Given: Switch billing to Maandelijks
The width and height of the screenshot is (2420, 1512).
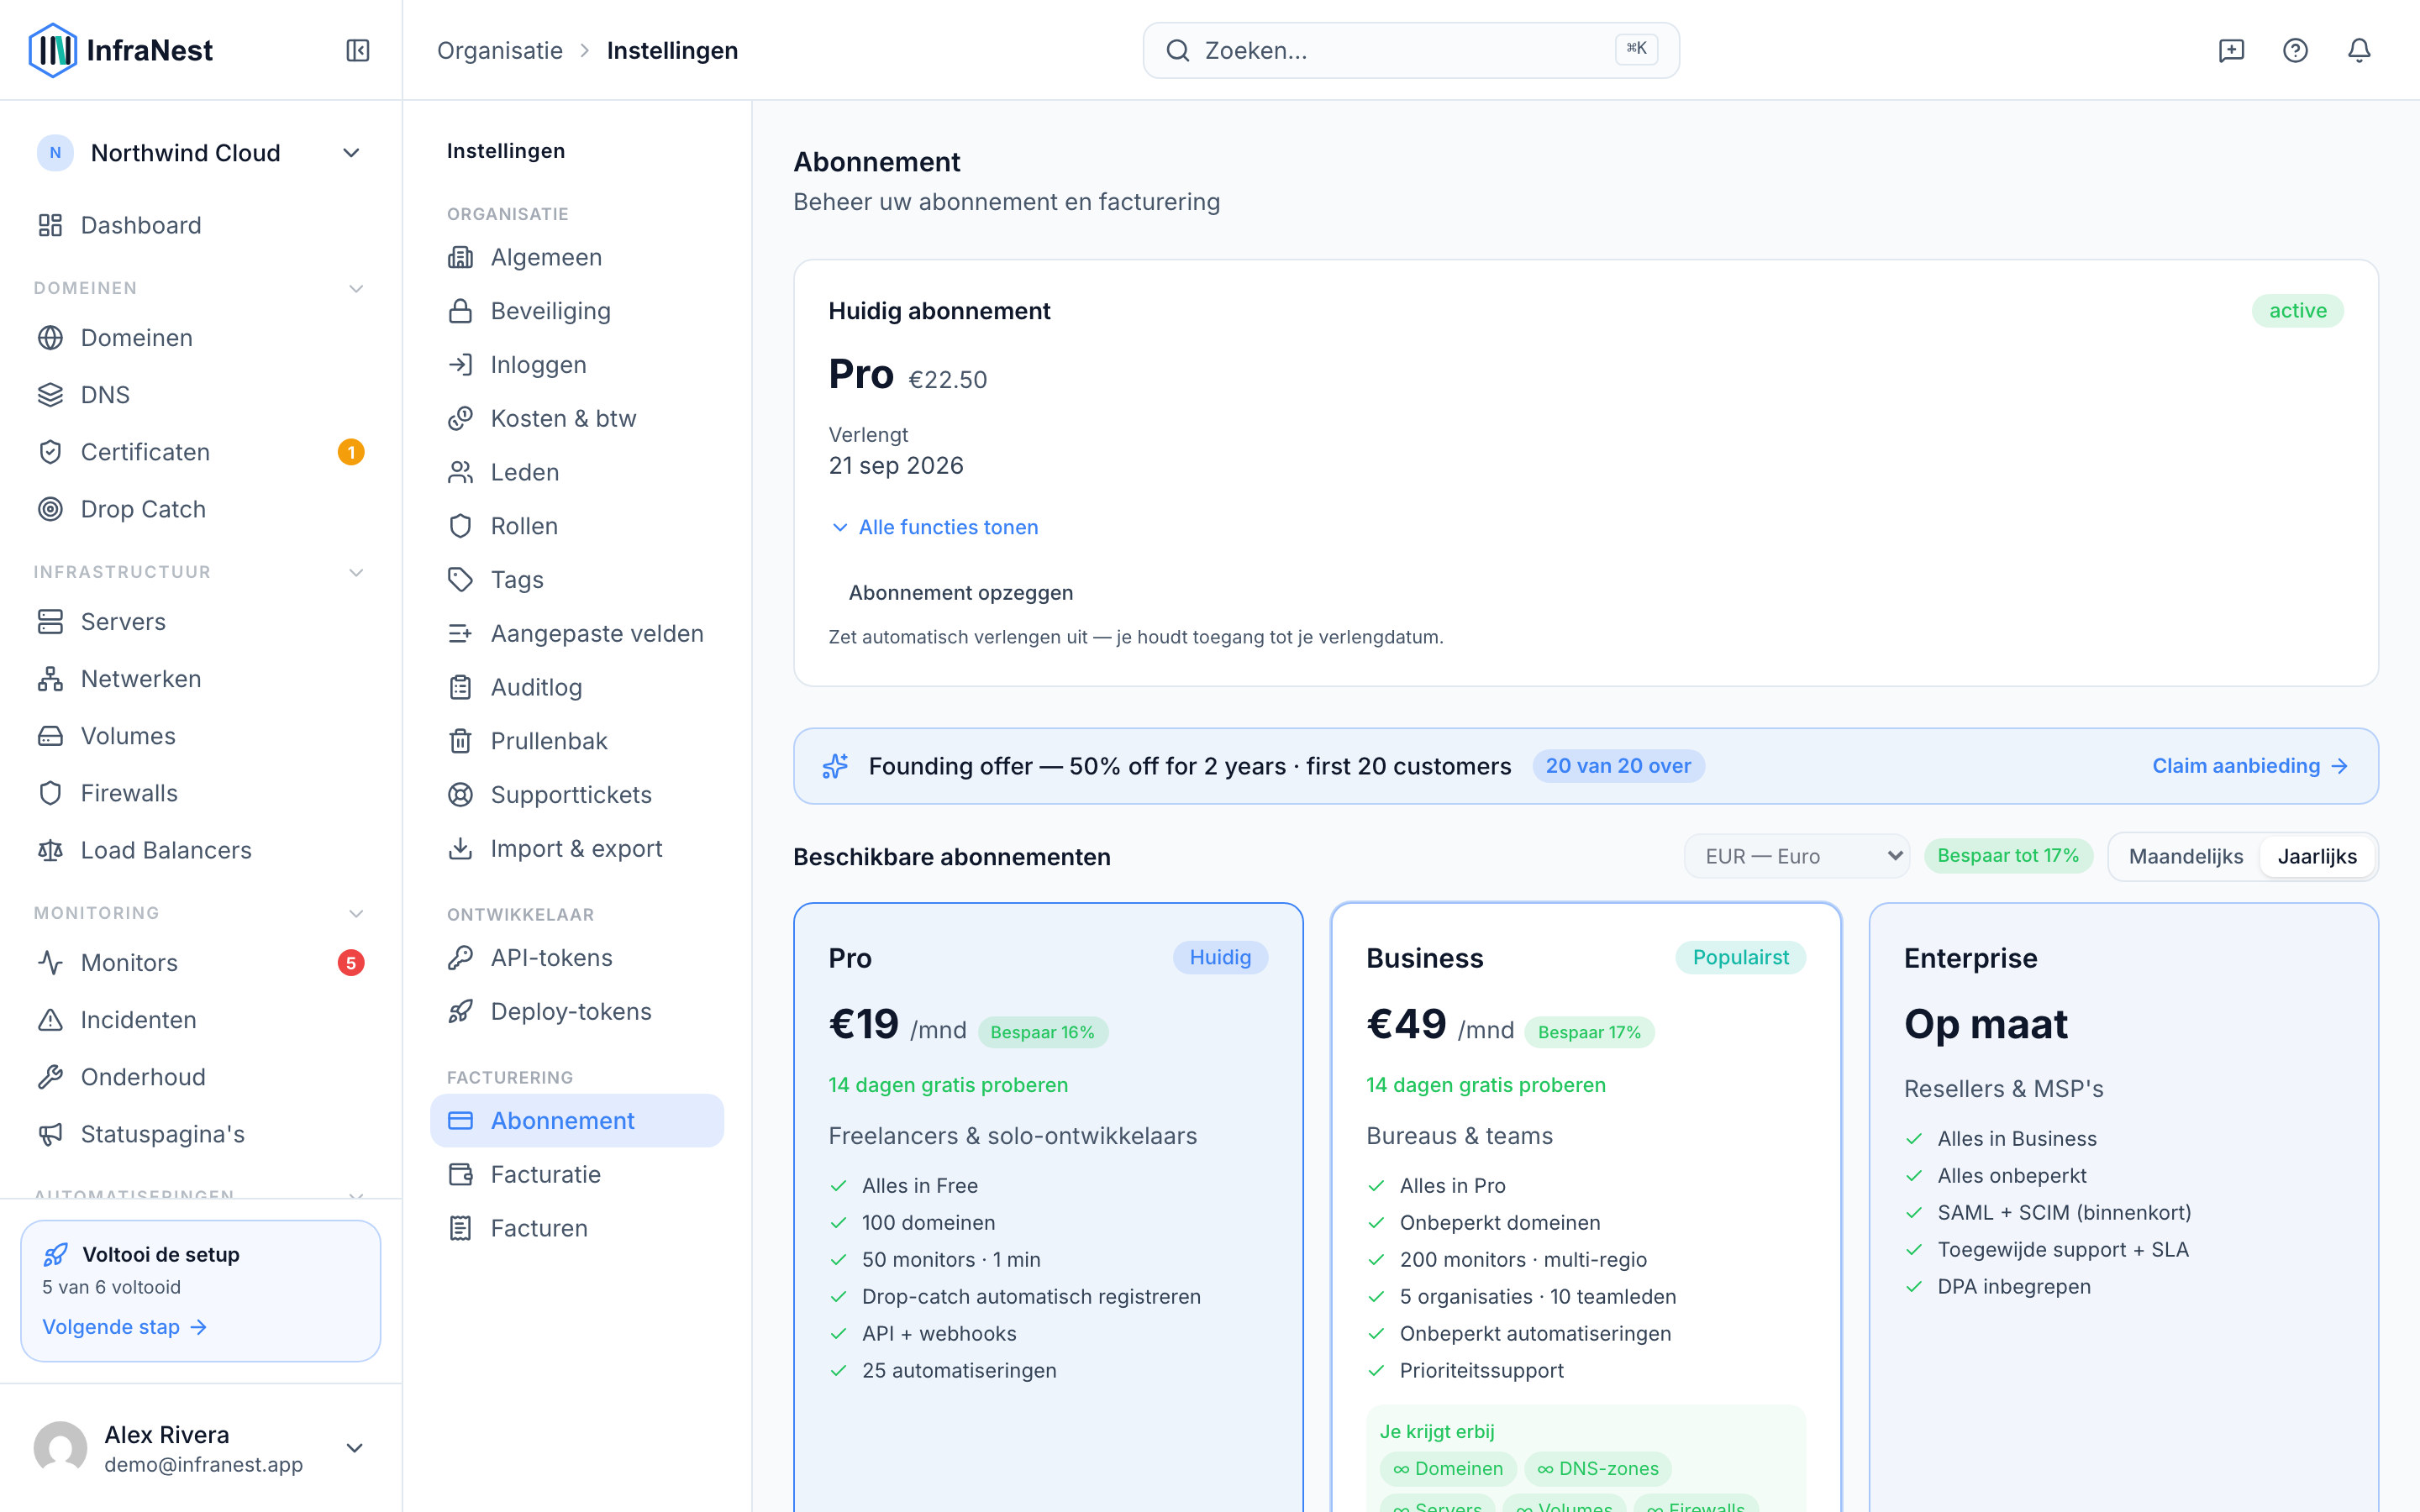Looking at the screenshot, I should pos(2185,857).
